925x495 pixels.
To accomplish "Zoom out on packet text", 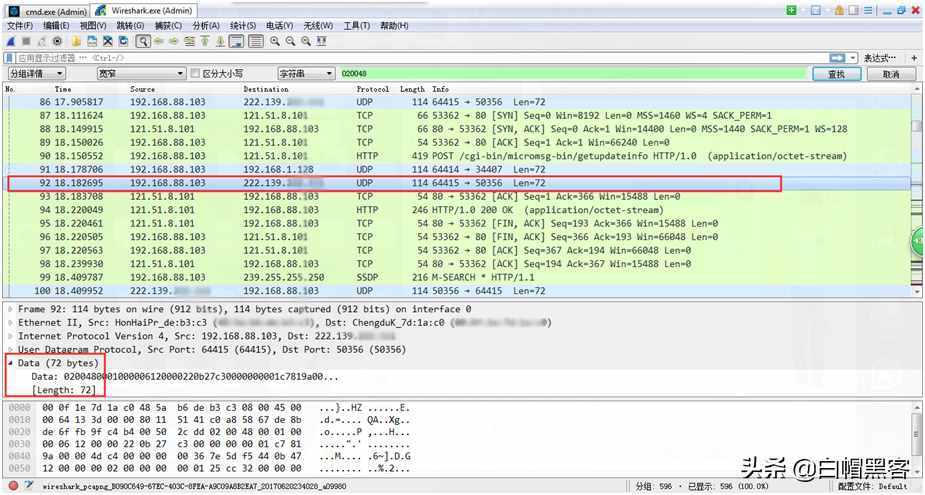I will tap(290, 41).
